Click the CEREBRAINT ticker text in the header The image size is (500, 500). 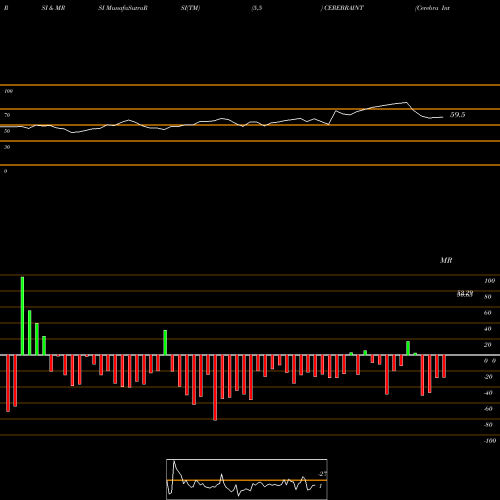coord(344,8)
